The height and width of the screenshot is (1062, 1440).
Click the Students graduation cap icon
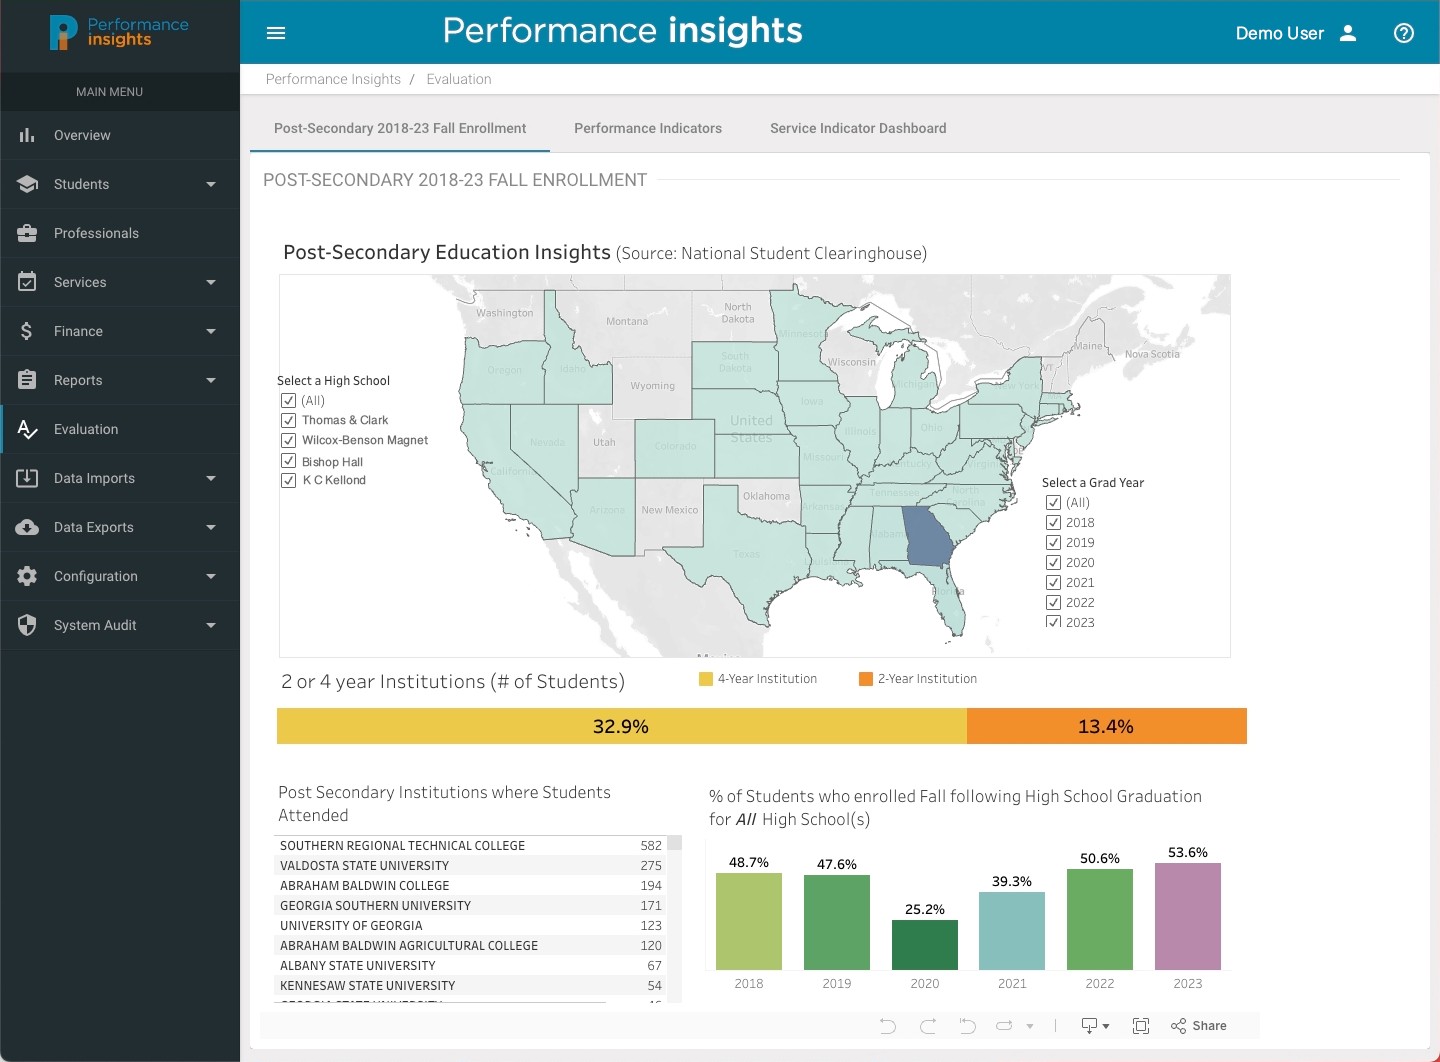(27, 184)
